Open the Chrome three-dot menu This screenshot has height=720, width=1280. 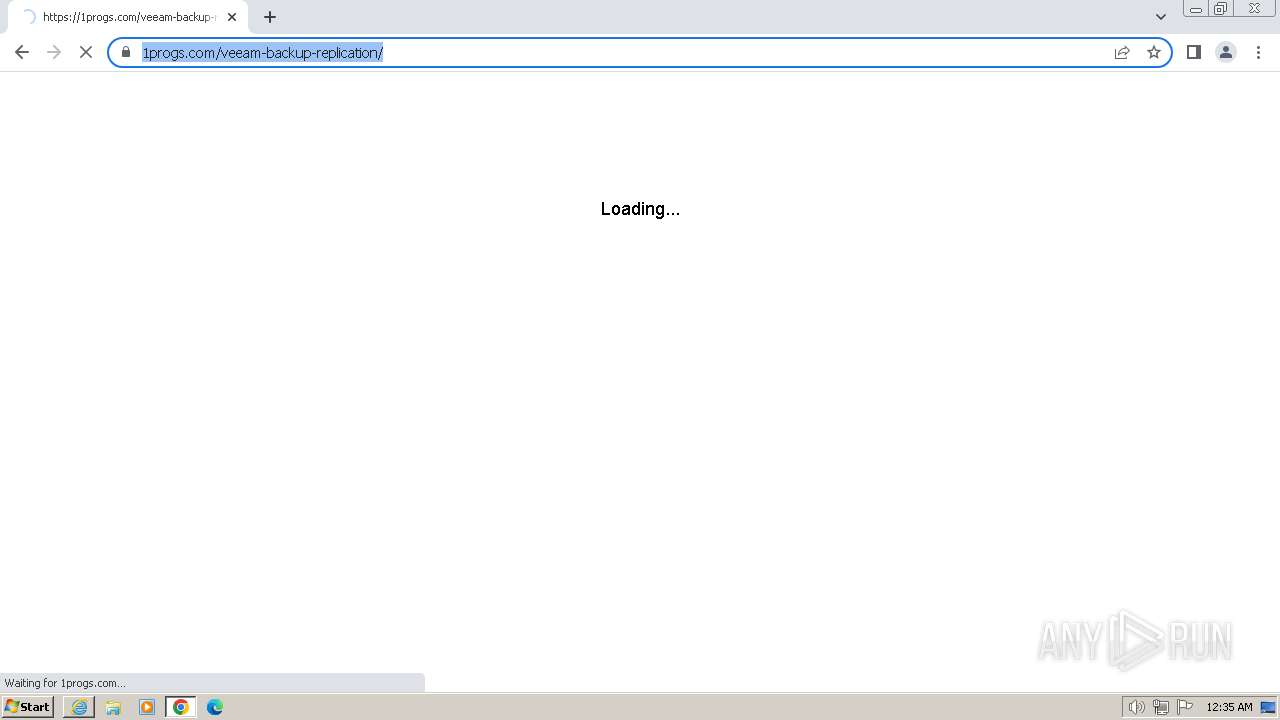(1258, 52)
